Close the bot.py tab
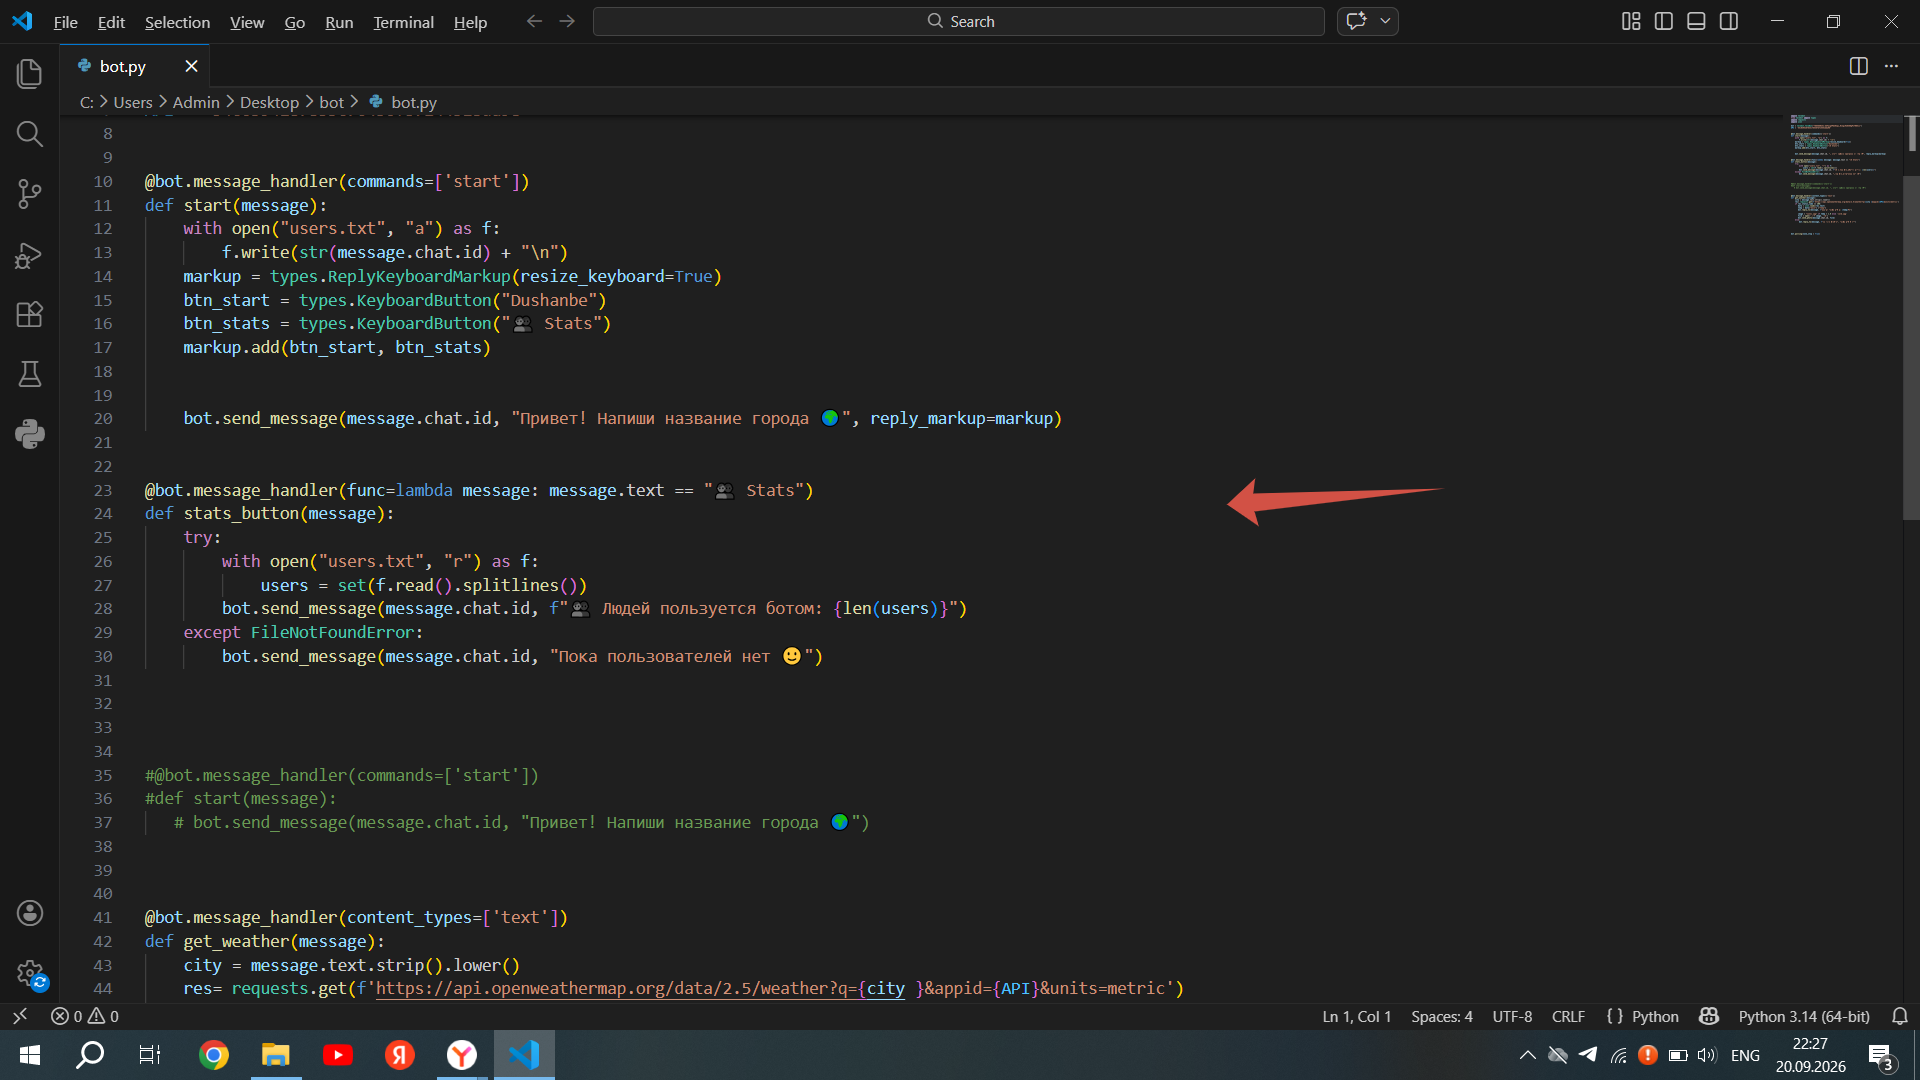Screen dimensions: 1920x1080 191,66
